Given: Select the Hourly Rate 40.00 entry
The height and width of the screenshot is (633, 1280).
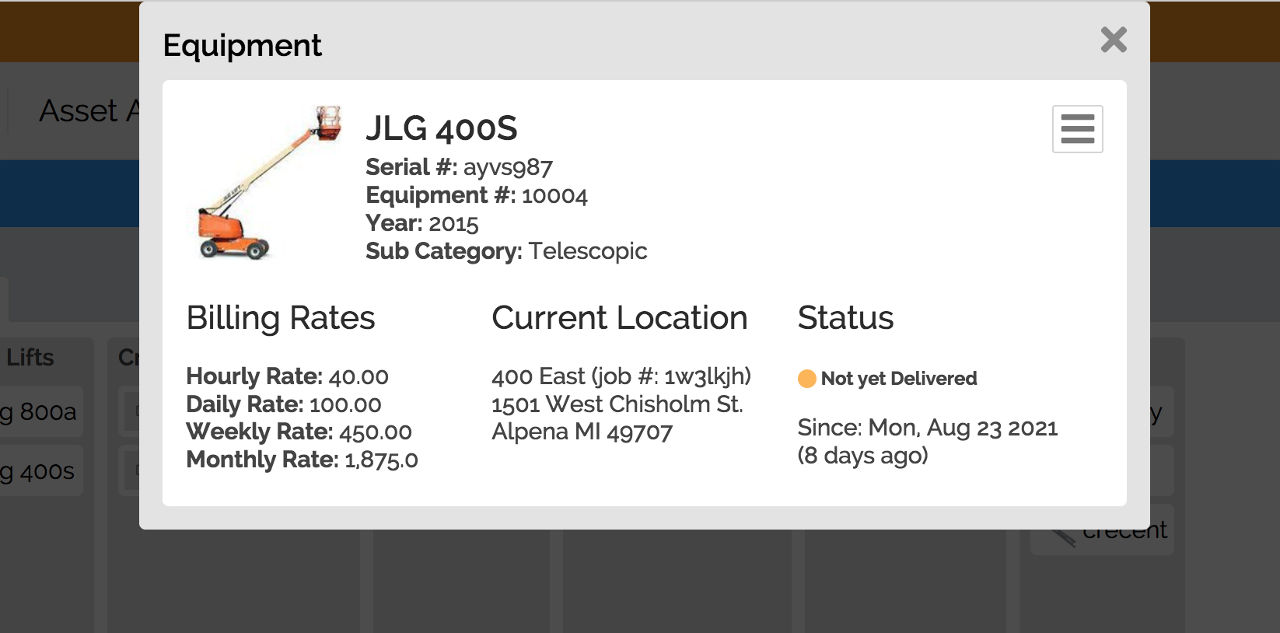Looking at the screenshot, I should click(287, 377).
